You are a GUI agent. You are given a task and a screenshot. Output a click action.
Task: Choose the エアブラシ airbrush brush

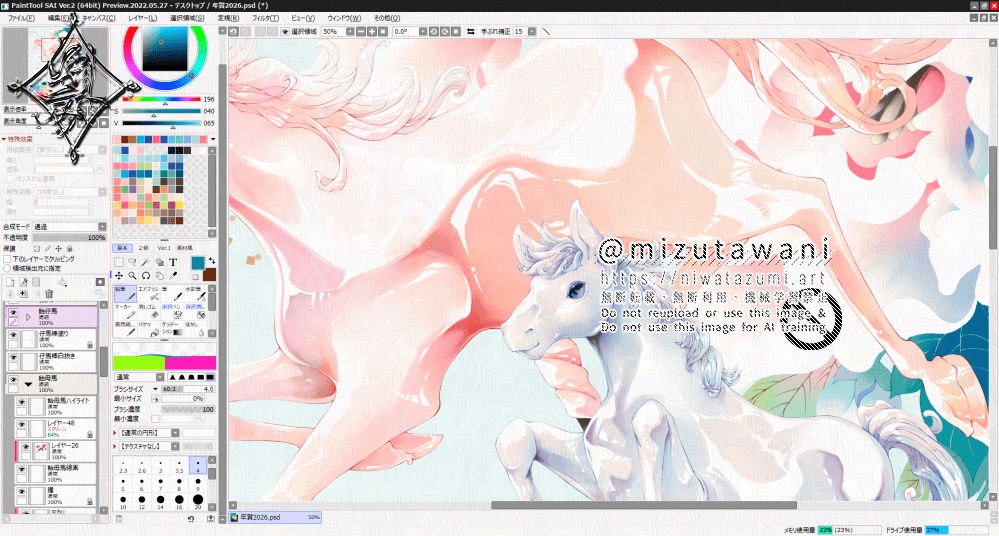[148, 294]
